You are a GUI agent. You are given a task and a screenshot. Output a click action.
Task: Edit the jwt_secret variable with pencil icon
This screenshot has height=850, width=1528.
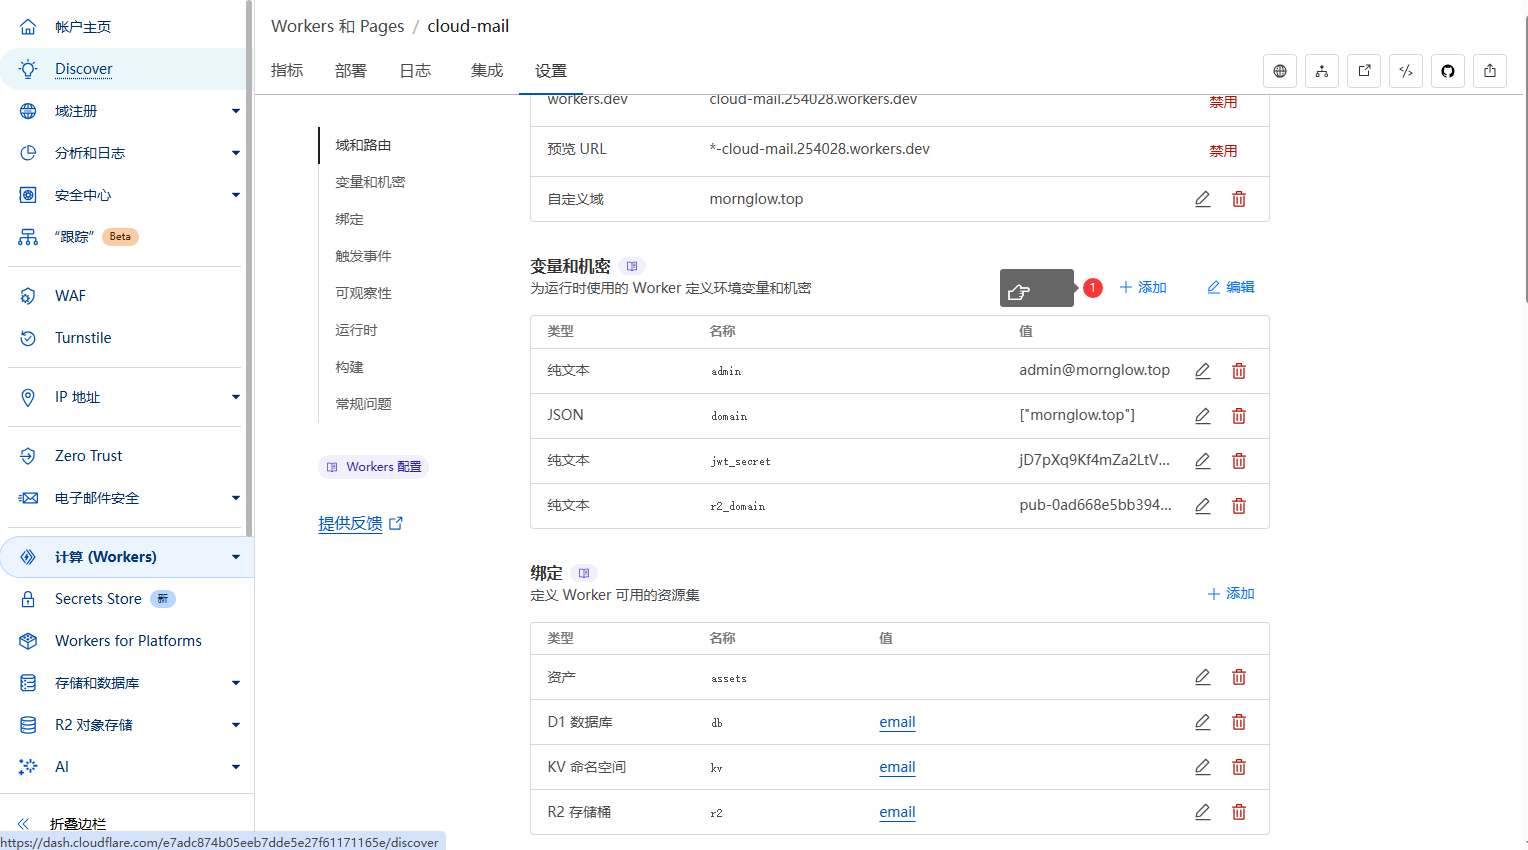(1202, 461)
